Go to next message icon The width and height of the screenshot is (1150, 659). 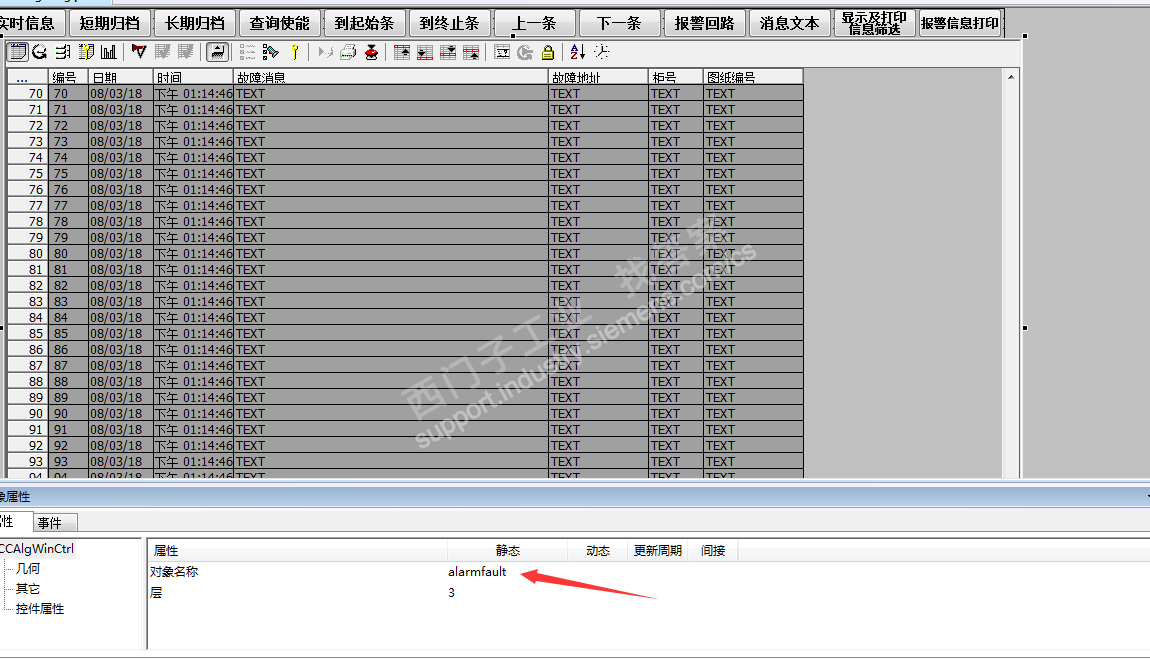448,52
